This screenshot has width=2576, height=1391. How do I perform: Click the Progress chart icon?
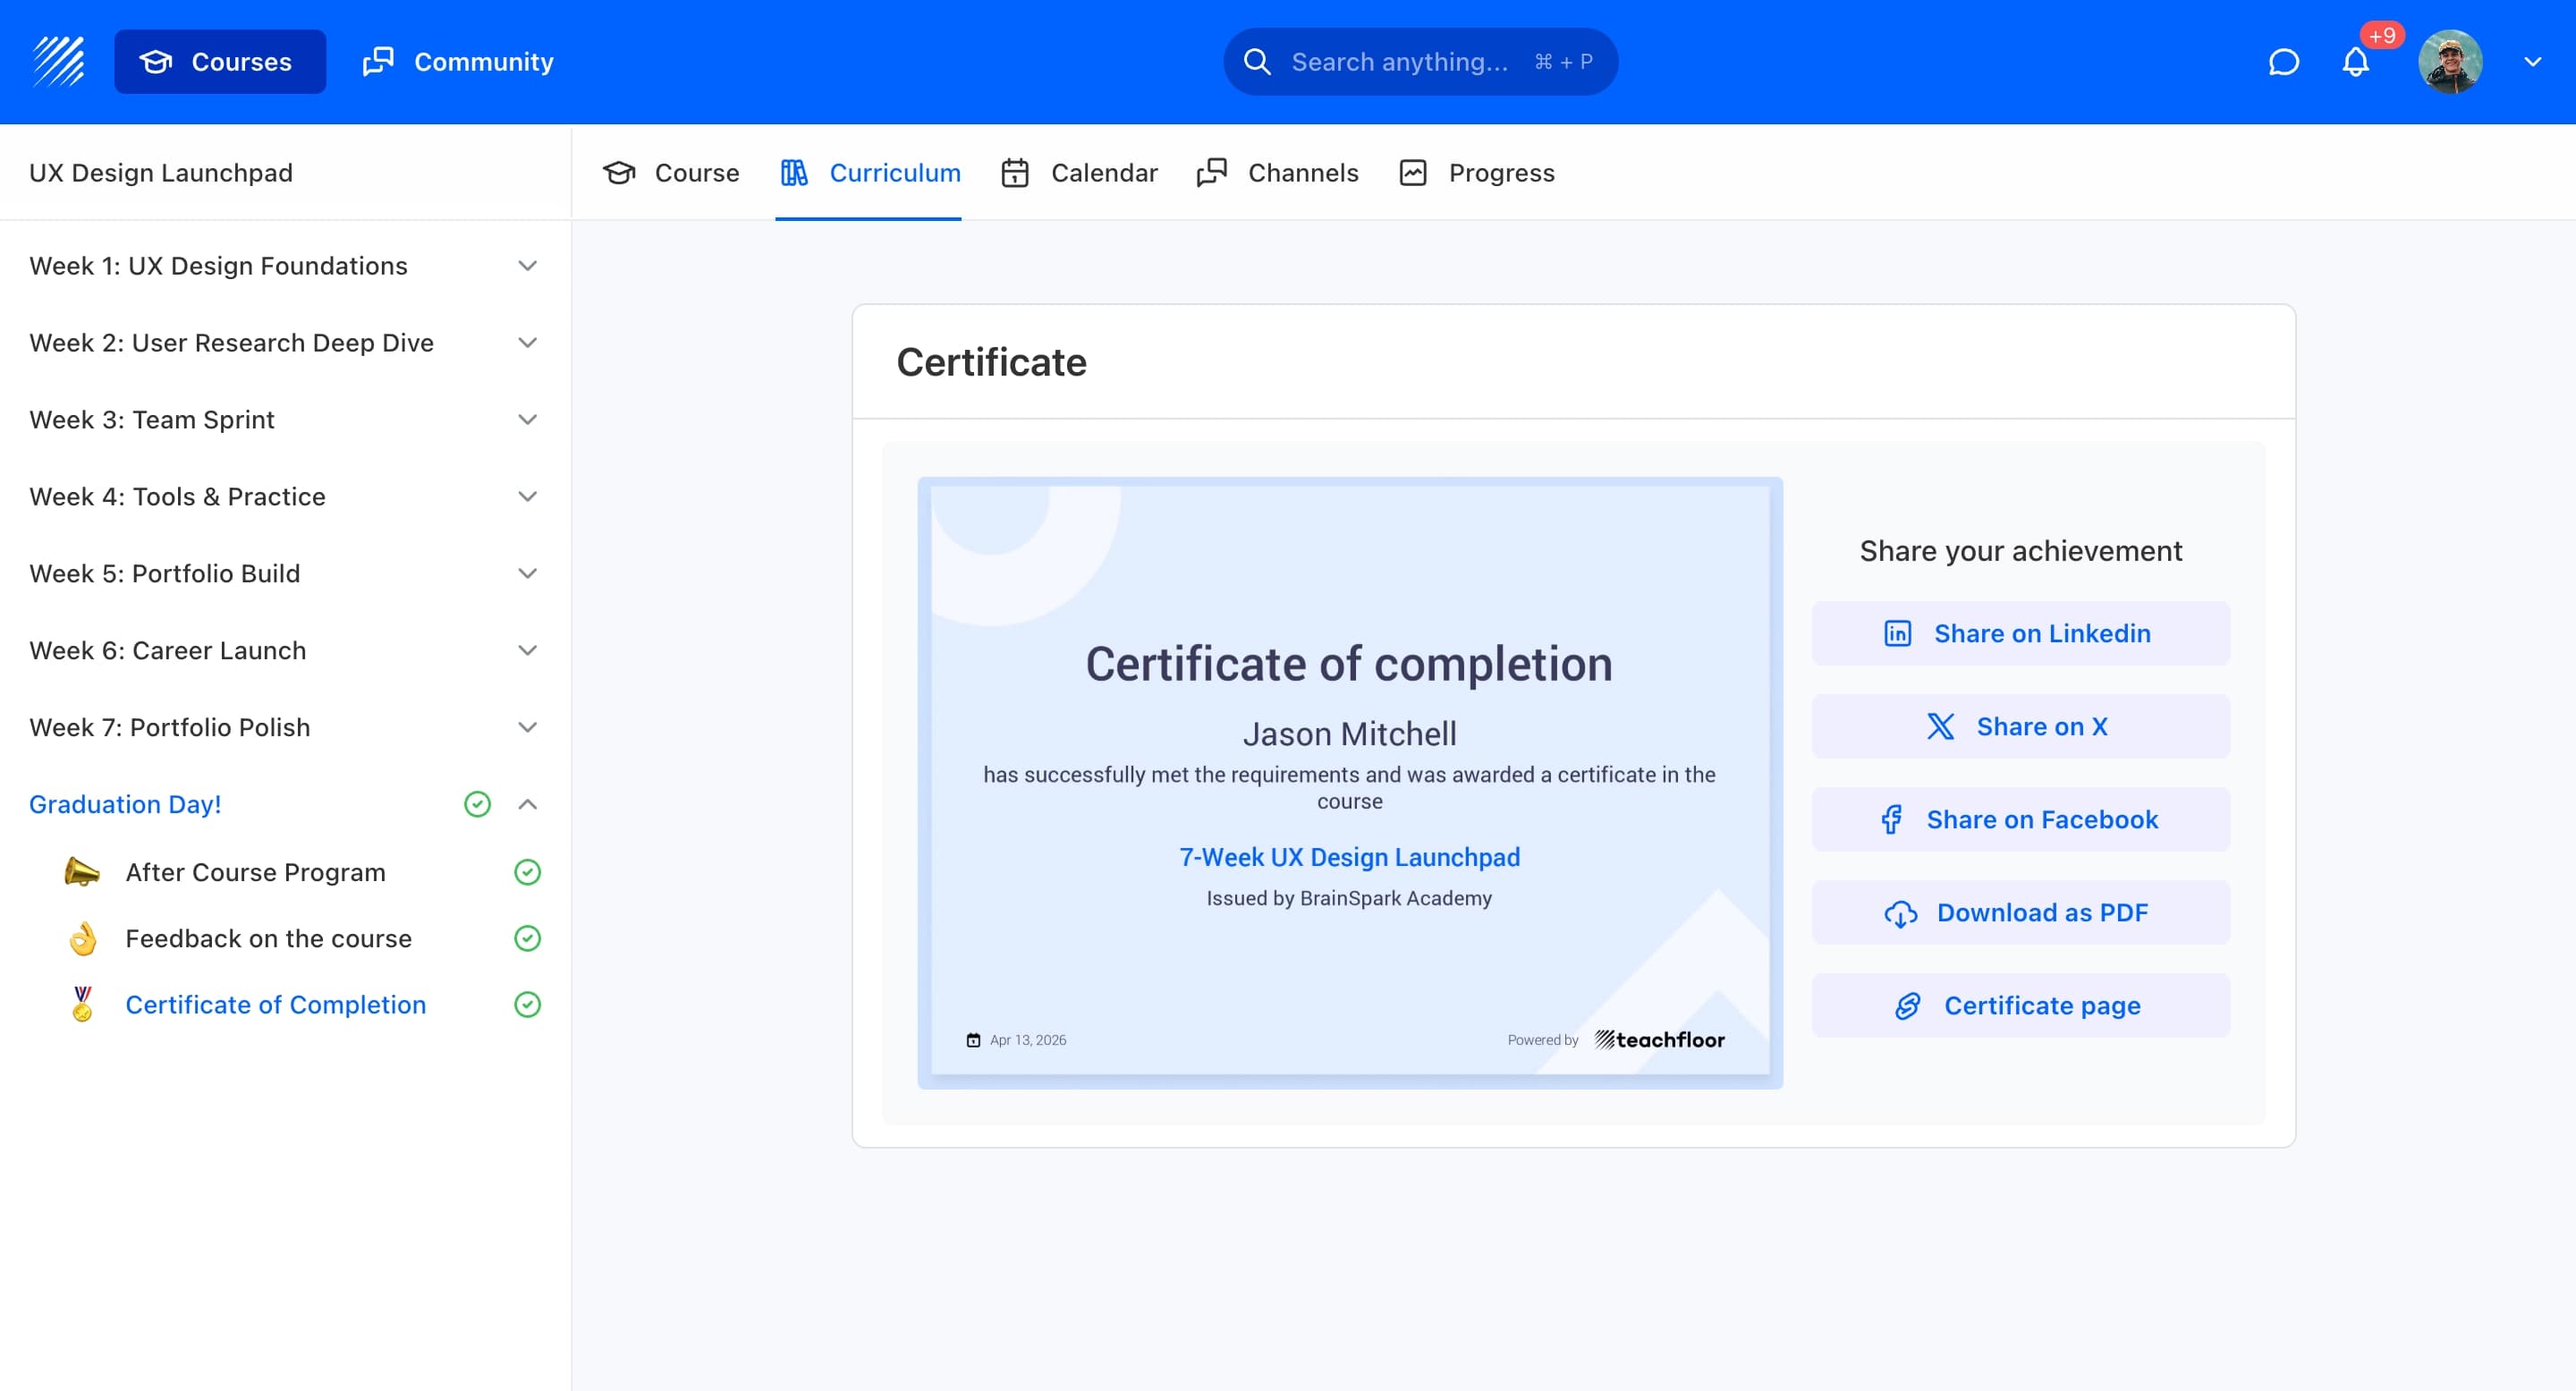click(1413, 173)
